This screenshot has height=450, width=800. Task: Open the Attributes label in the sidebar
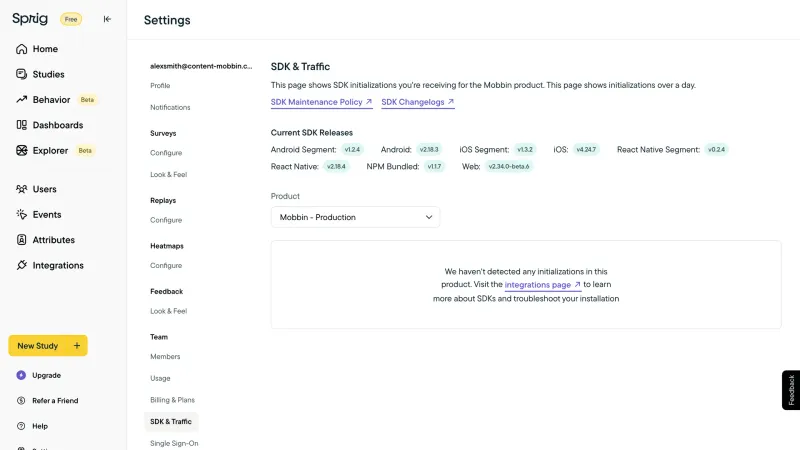pos(54,240)
